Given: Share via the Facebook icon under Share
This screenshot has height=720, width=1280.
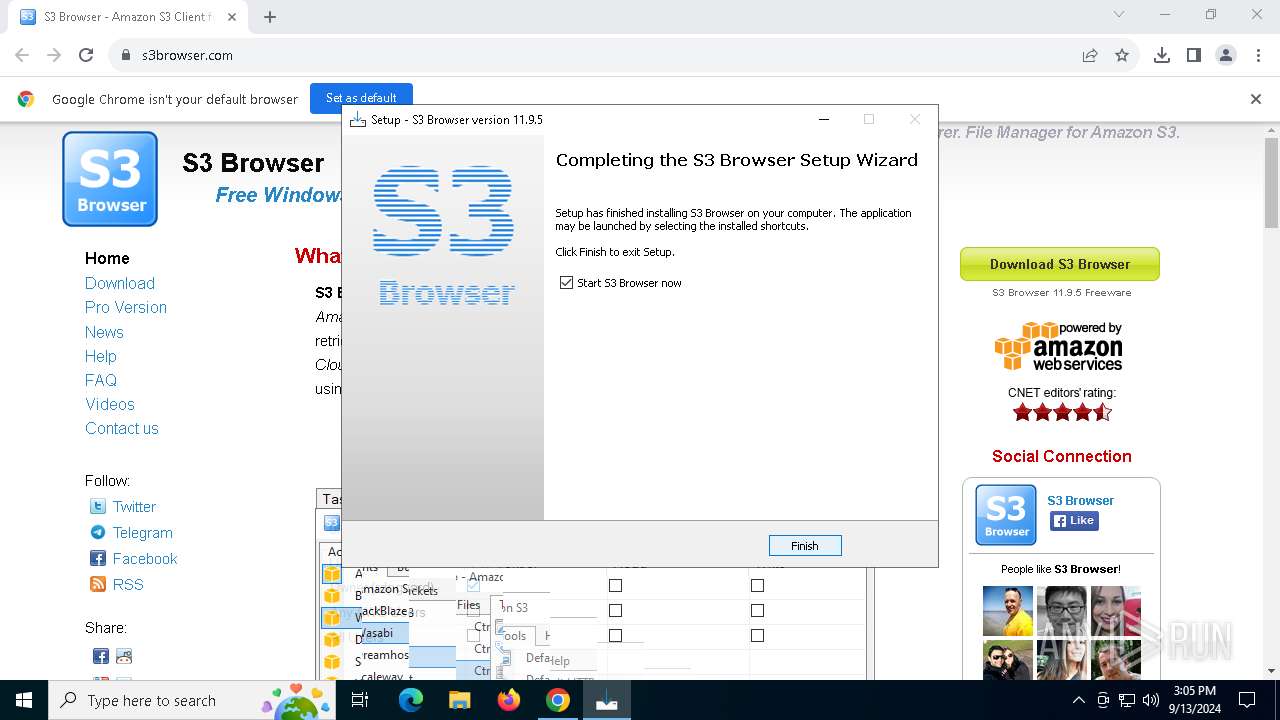Looking at the screenshot, I should pos(101,657).
